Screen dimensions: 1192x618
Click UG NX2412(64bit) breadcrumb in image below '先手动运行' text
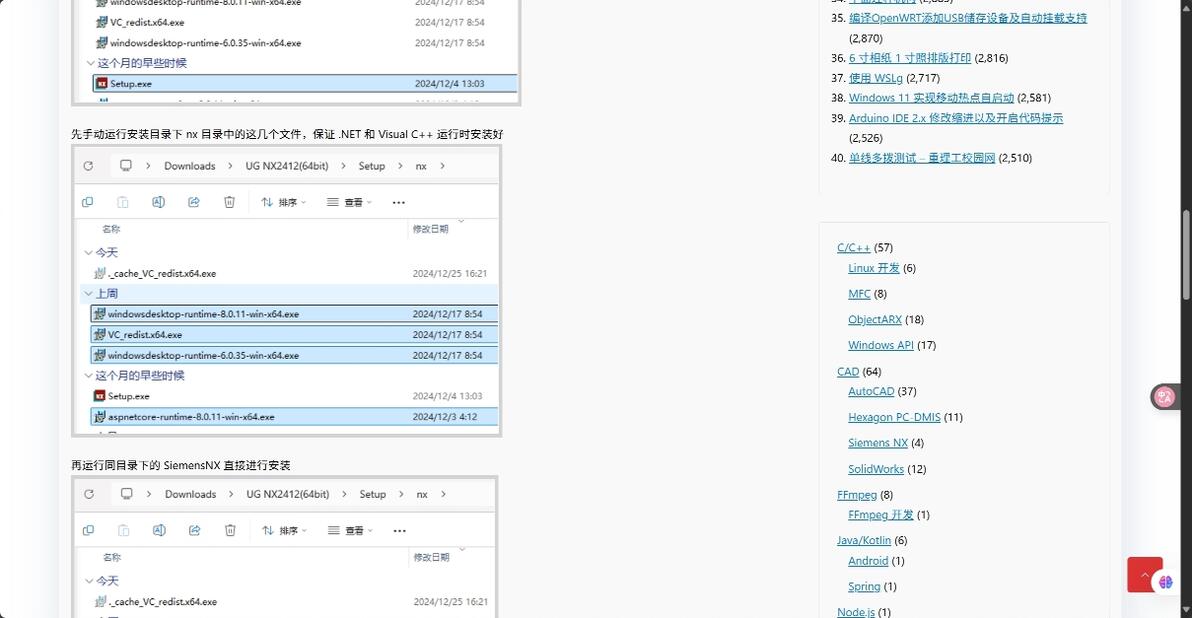click(x=287, y=166)
